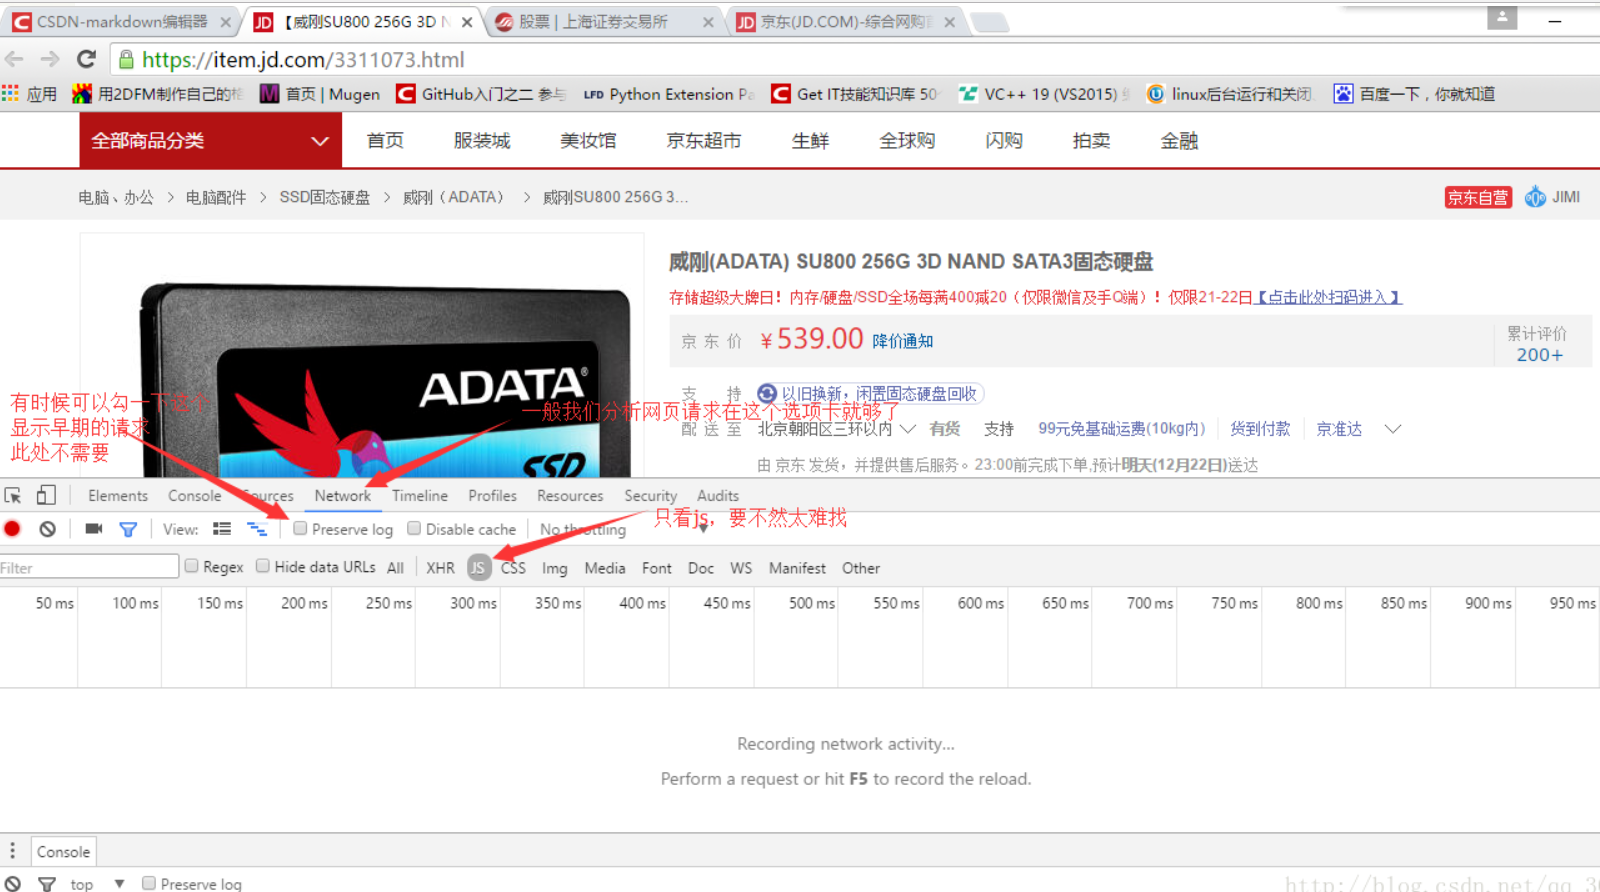
Task: Click the red record network log button
Action: pyautogui.click(x=12, y=529)
